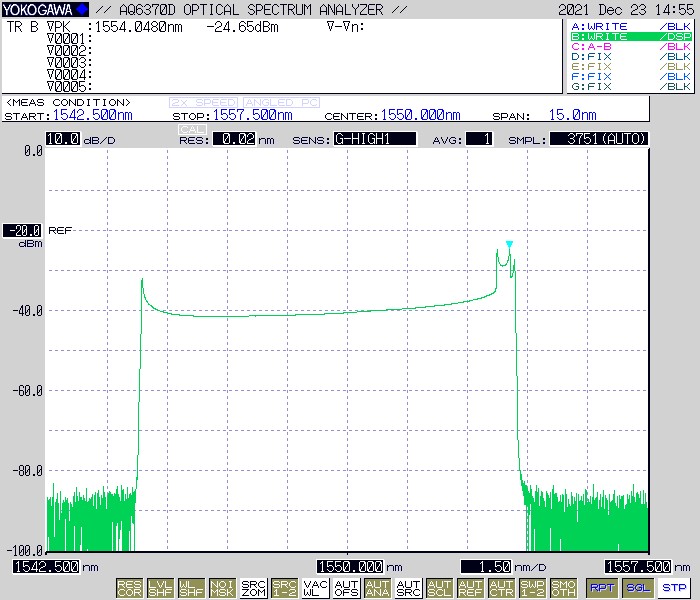Click the AUT OFS auto offset icon
This screenshot has width=700, height=600.
(346, 587)
